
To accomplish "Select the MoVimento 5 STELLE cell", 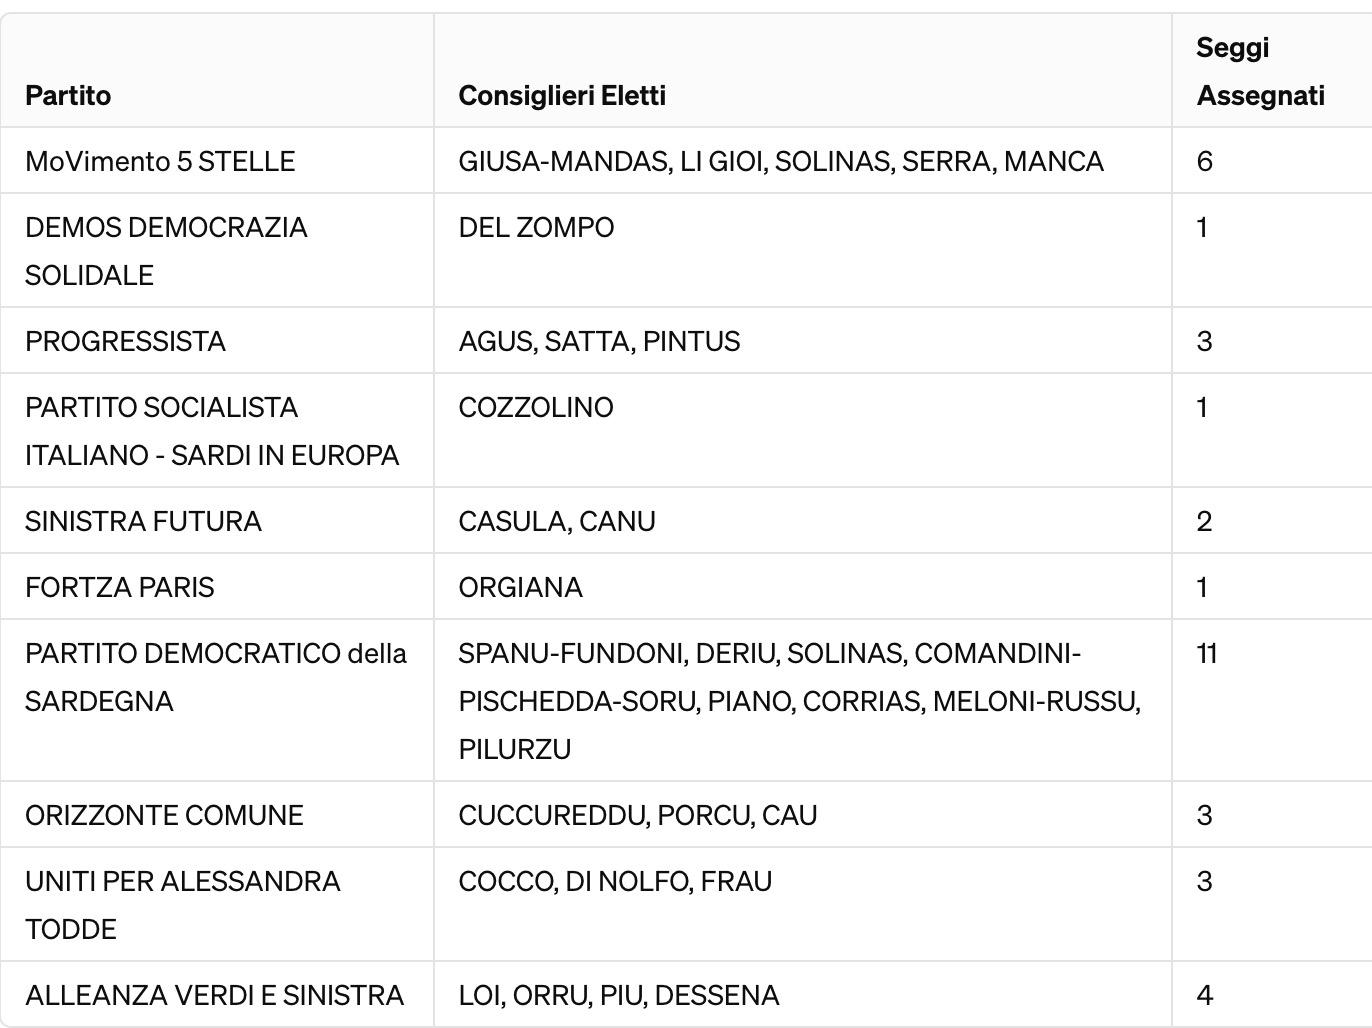I will pos(160,162).
